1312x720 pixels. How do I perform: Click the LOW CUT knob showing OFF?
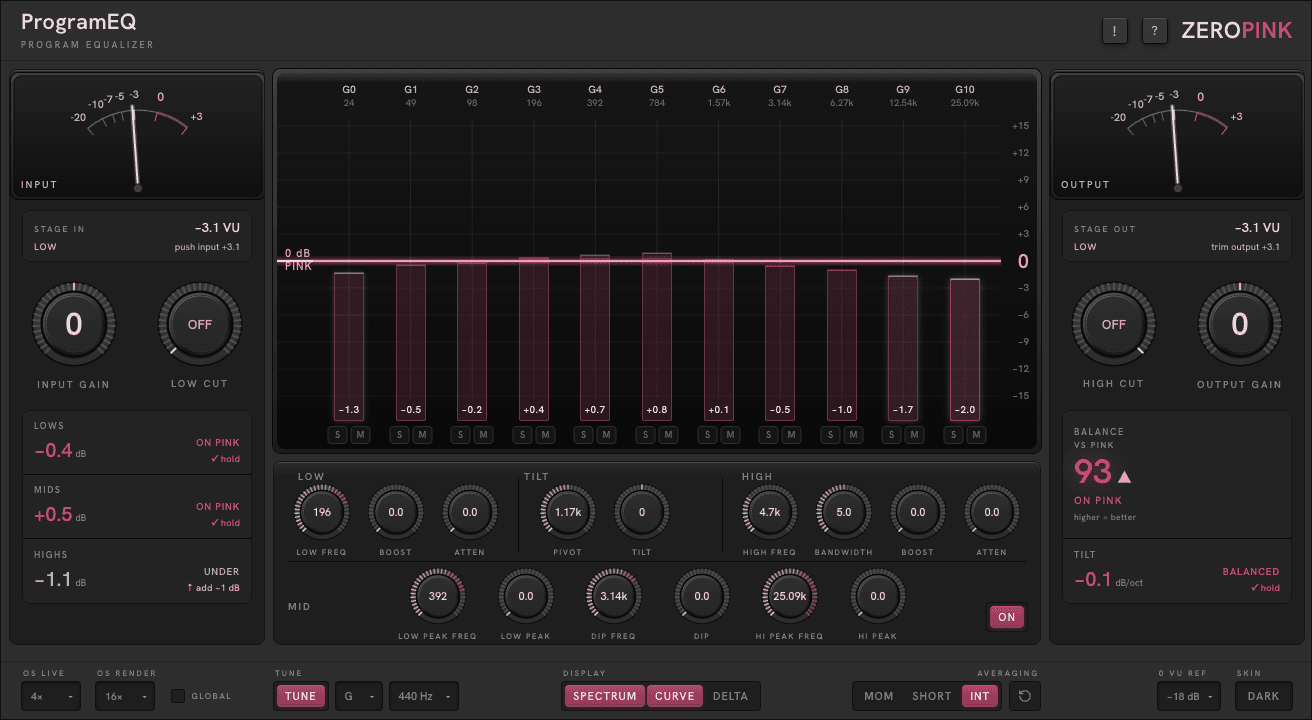200,325
